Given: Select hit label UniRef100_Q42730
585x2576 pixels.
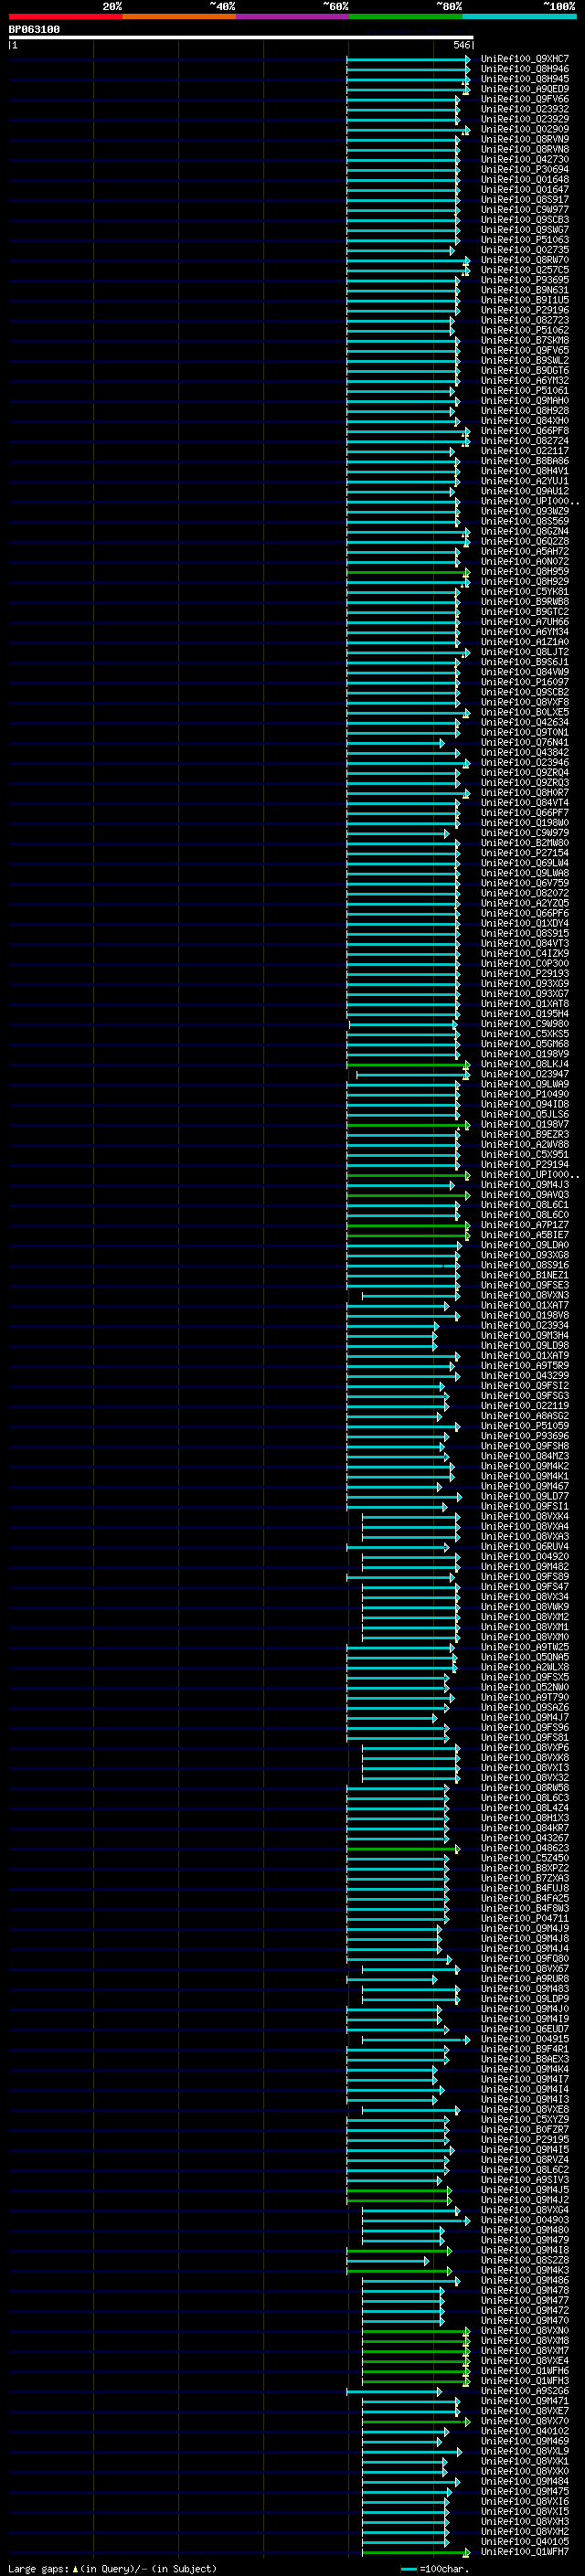Looking at the screenshot, I should 525,159.
